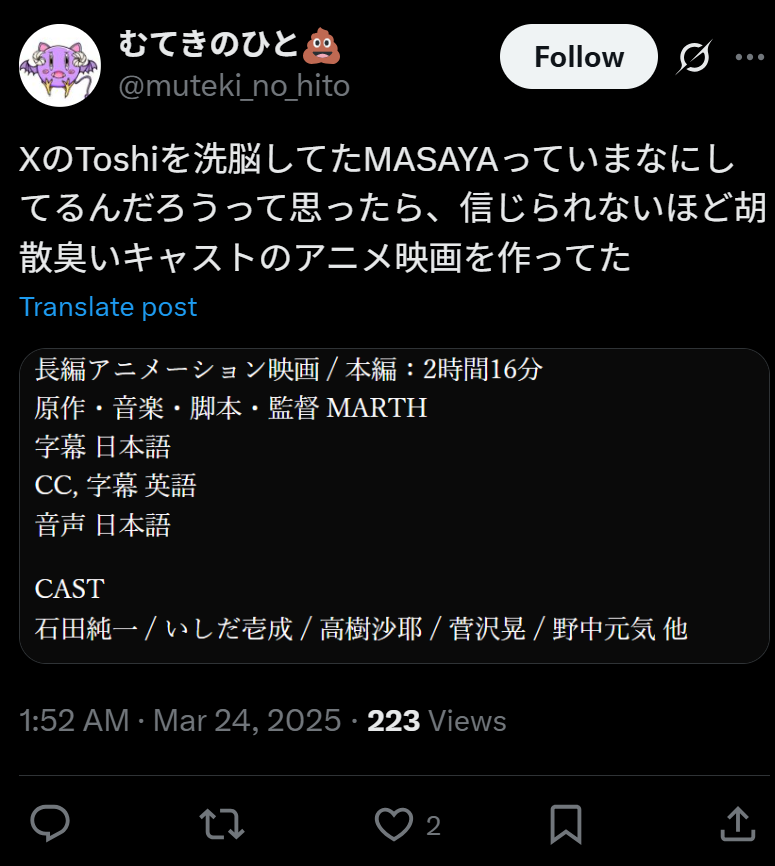The image size is (775, 866).
Task: Open the share icon menu
Action: [x=737, y=823]
